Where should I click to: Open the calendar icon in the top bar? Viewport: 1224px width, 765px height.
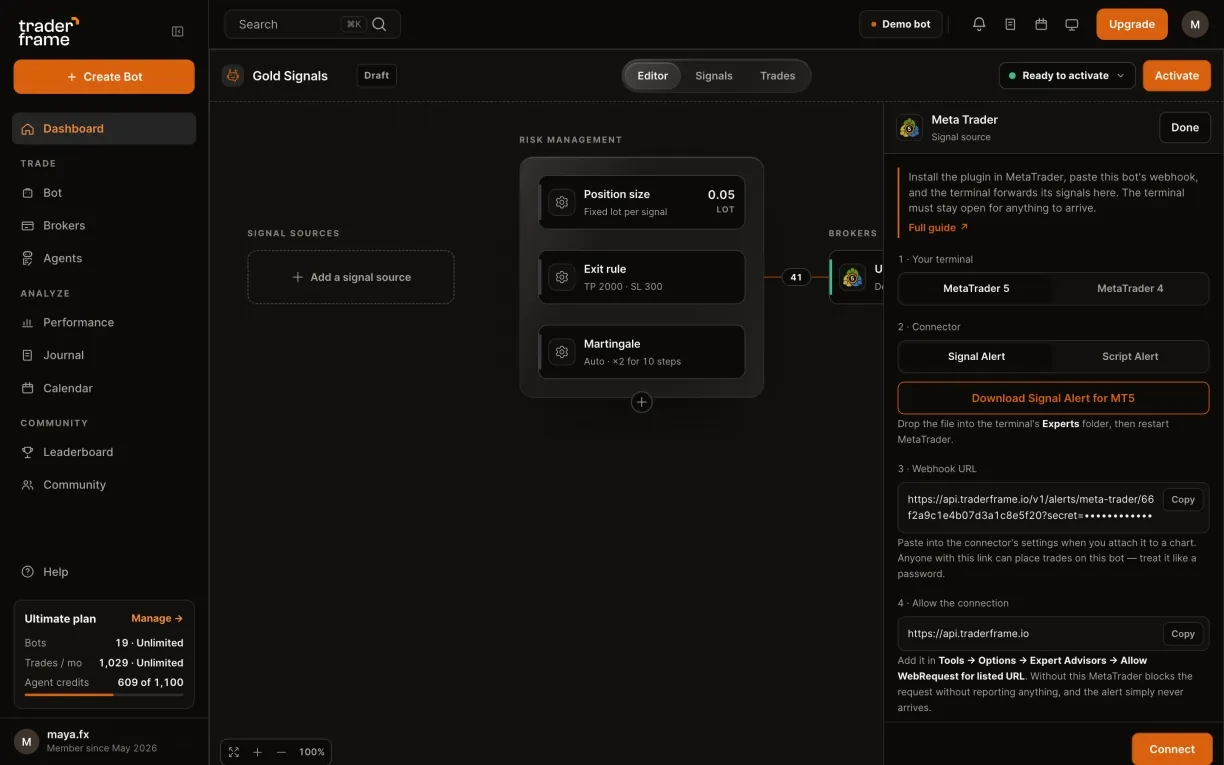click(1041, 24)
